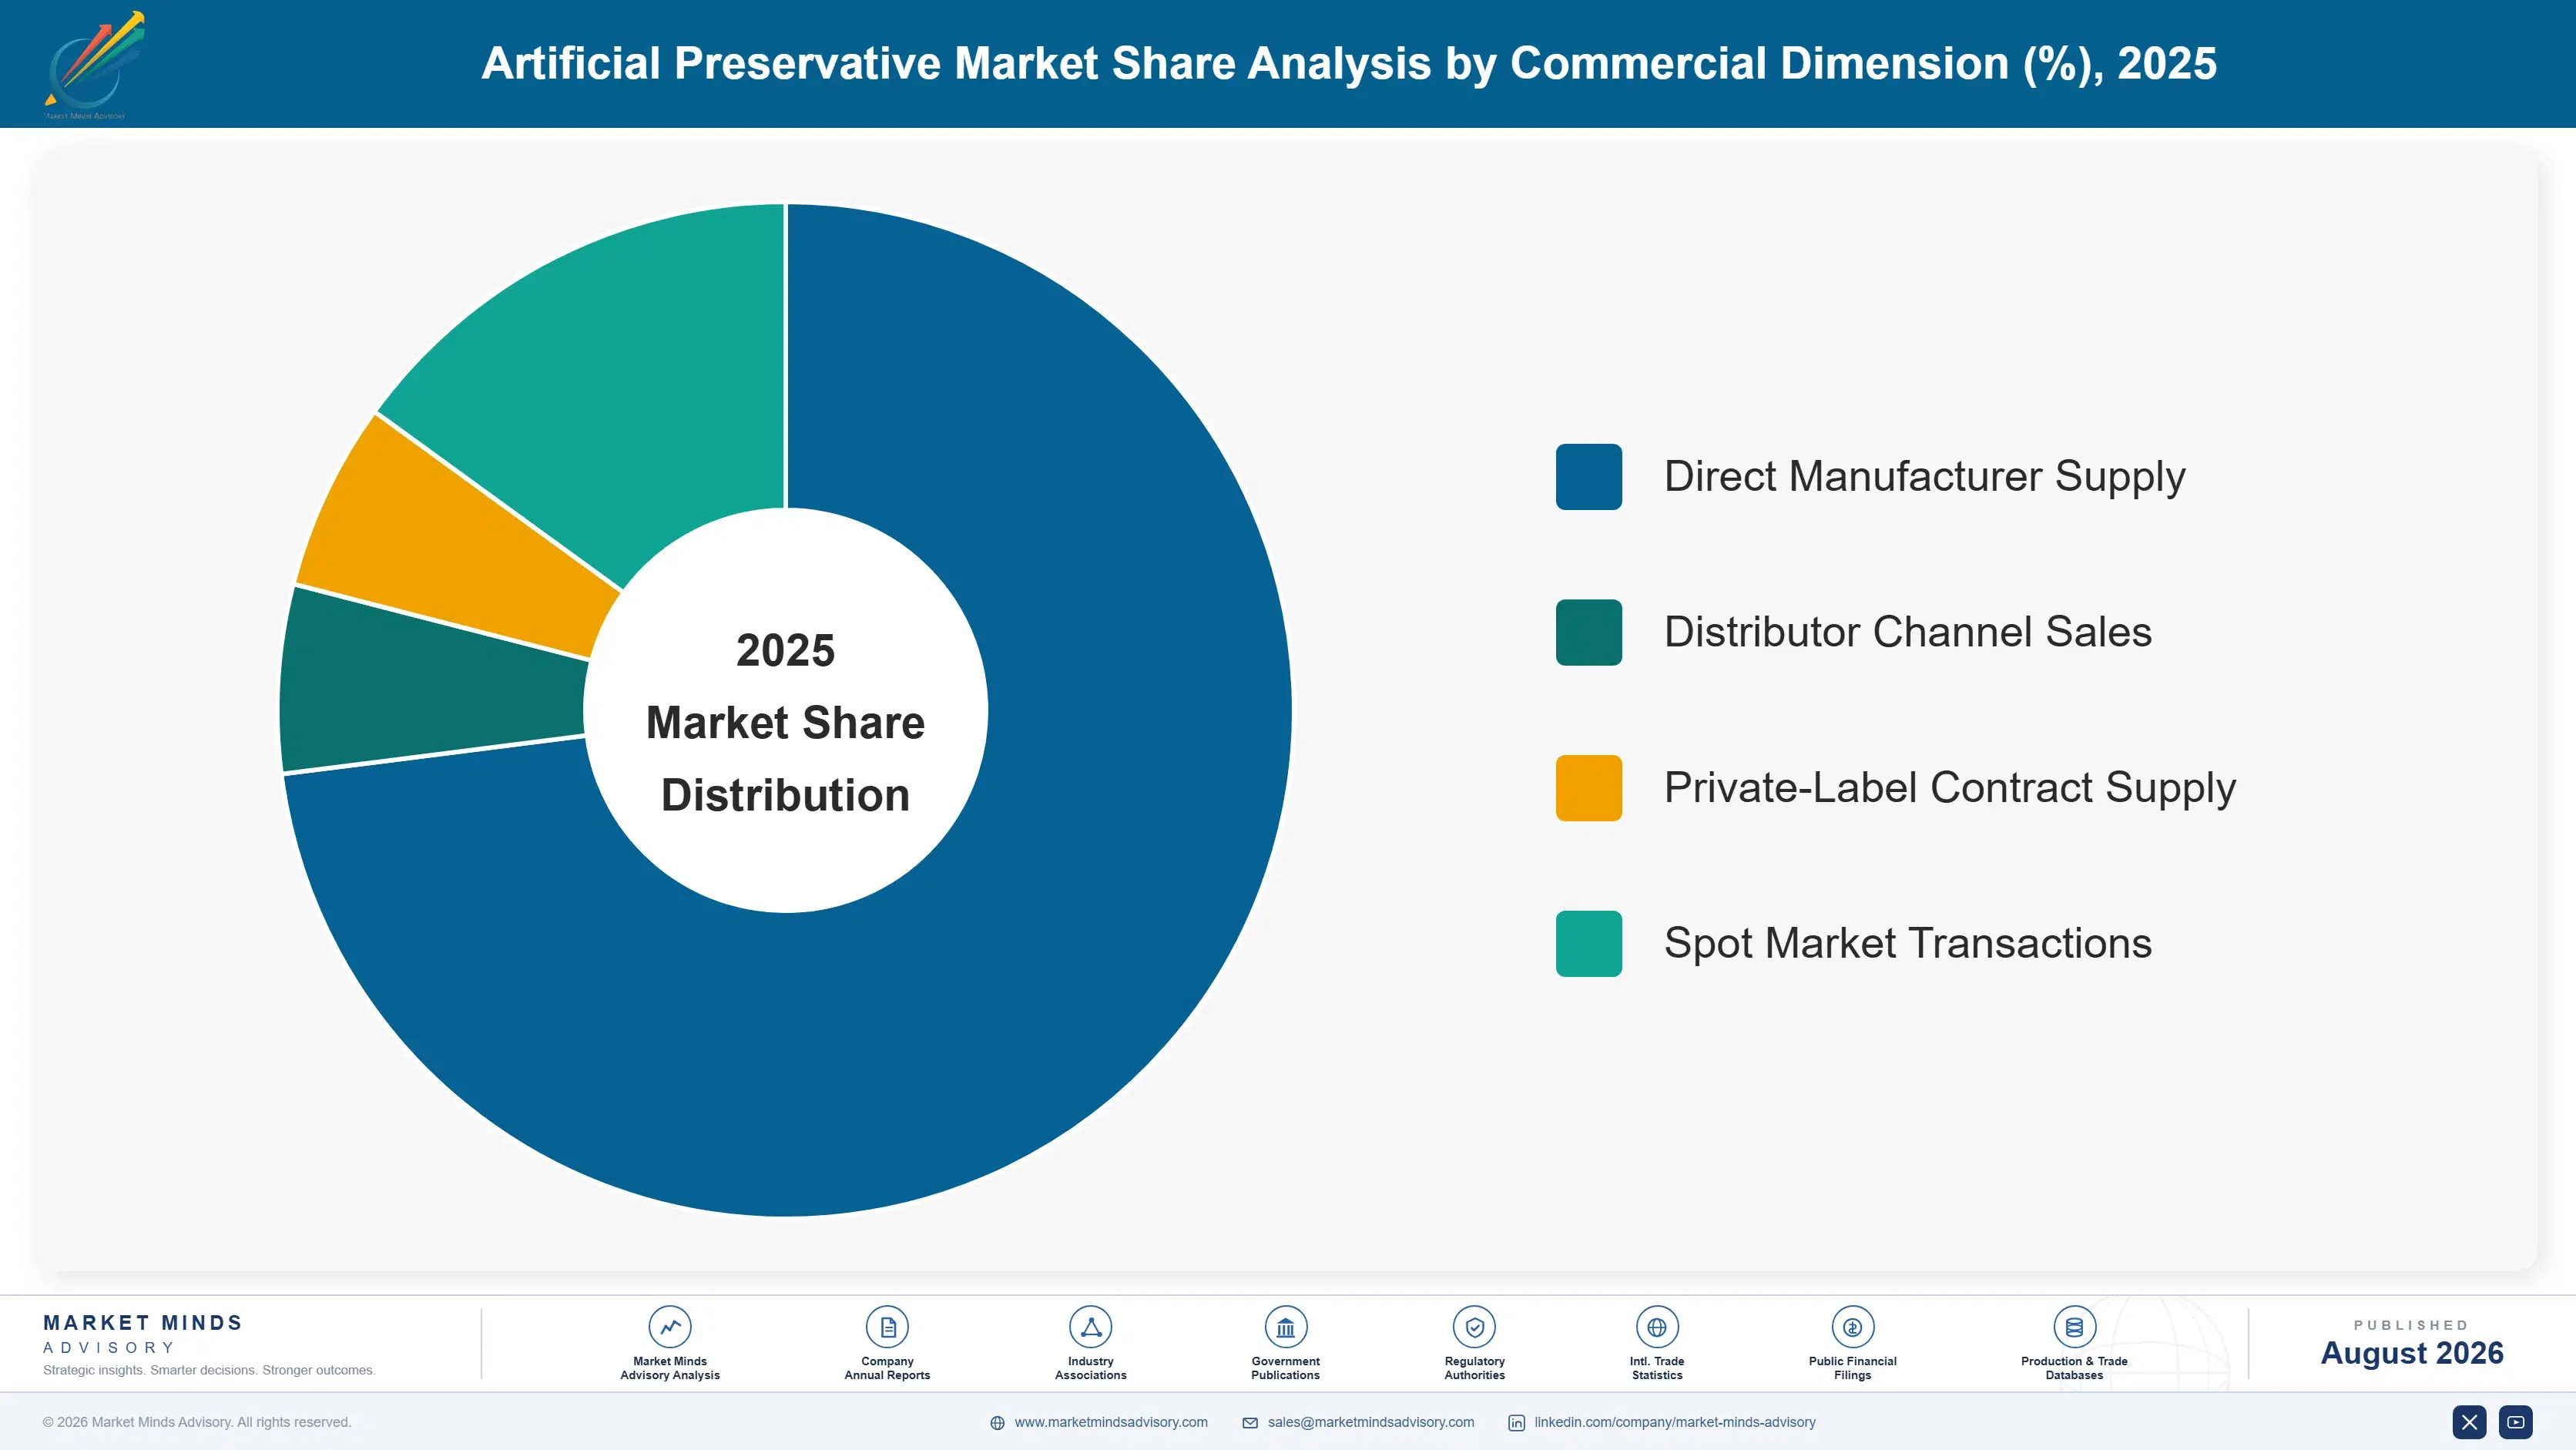Select Spot Market Transactions teal swatch
The image size is (2576, 1450).
tap(1588, 943)
